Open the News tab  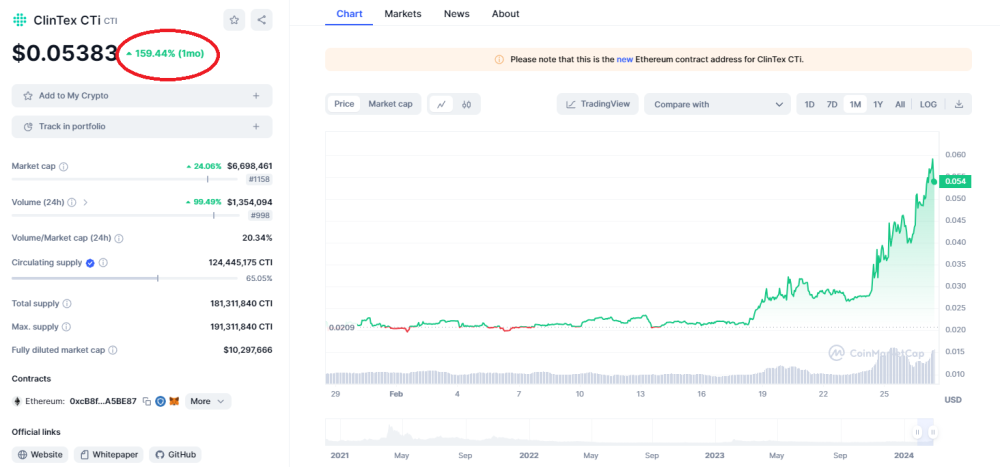pyautogui.click(x=456, y=14)
